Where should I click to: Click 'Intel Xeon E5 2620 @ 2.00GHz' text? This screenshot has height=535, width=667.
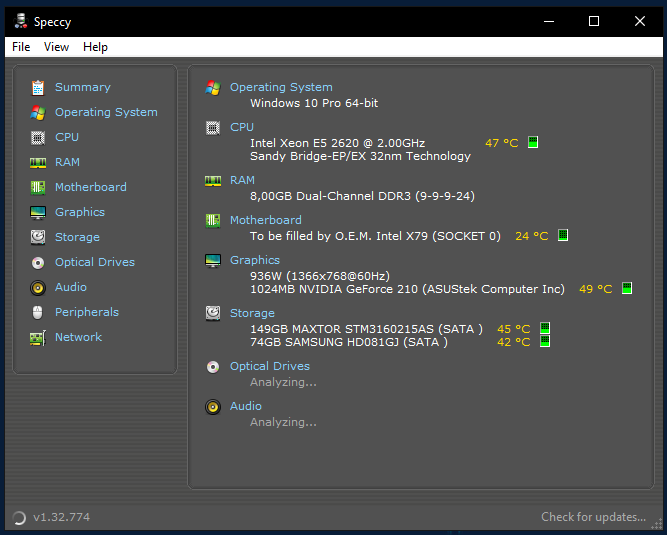pyautogui.click(x=337, y=143)
